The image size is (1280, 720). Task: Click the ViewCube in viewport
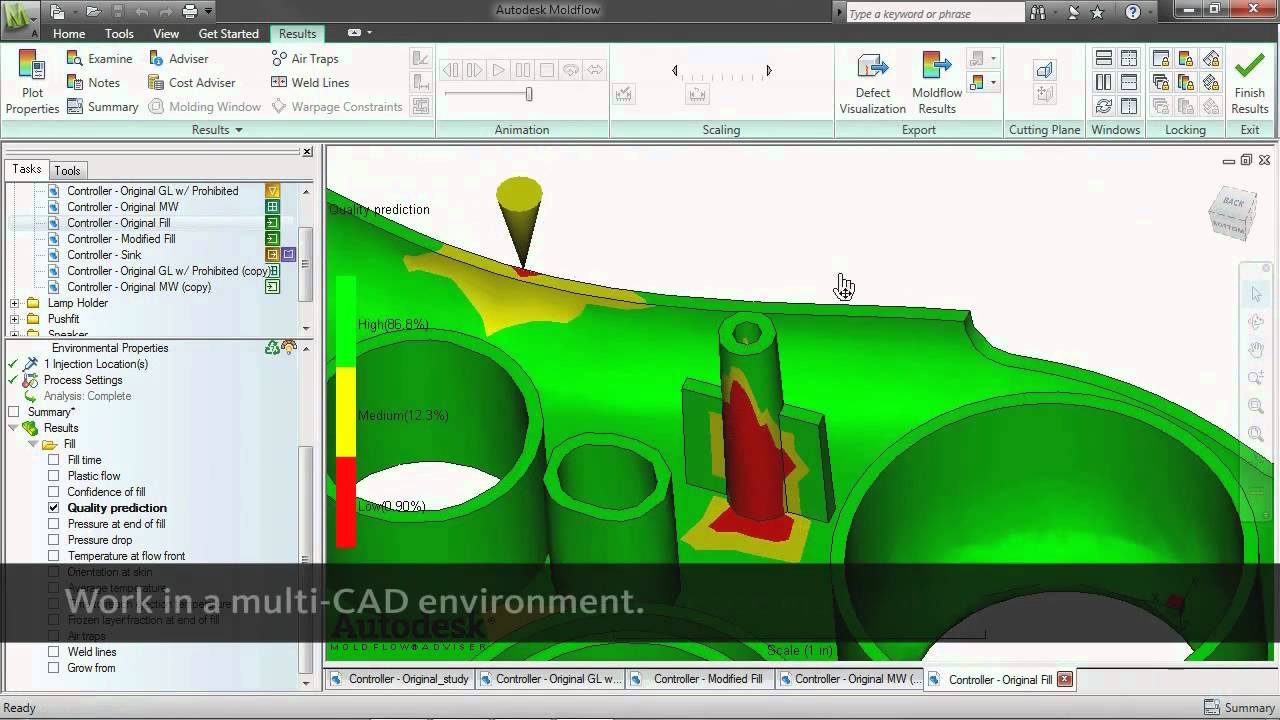point(1231,213)
